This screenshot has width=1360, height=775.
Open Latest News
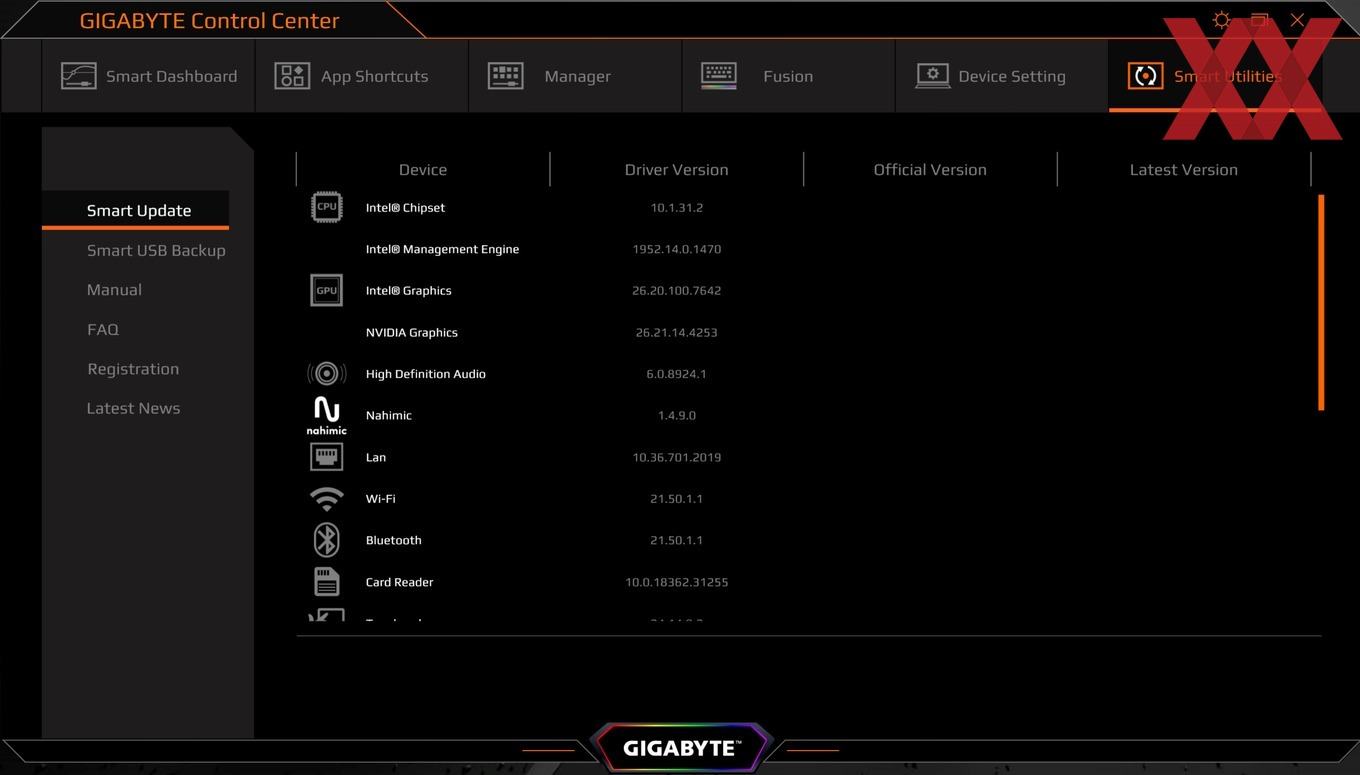133,408
